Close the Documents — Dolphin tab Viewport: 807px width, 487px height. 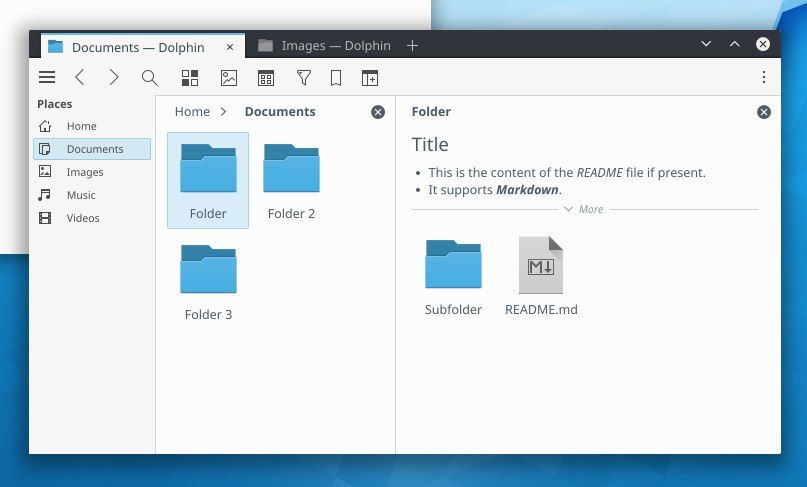click(x=230, y=47)
